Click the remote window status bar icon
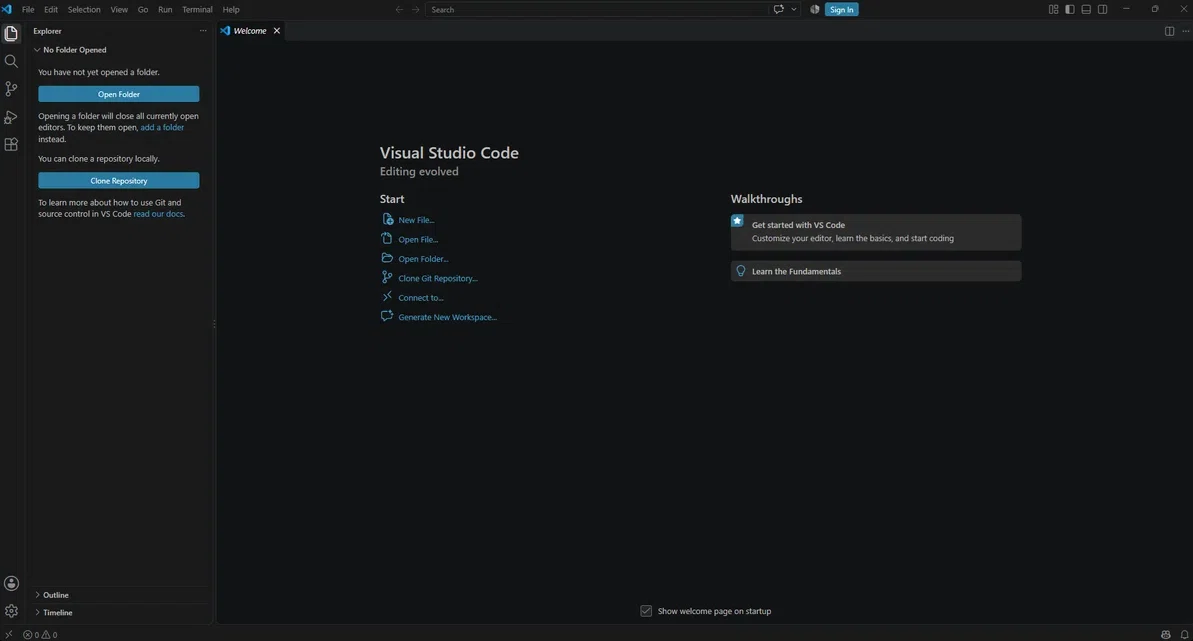The height and width of the screenshot is (641, 1193). [x=8, y=634]
